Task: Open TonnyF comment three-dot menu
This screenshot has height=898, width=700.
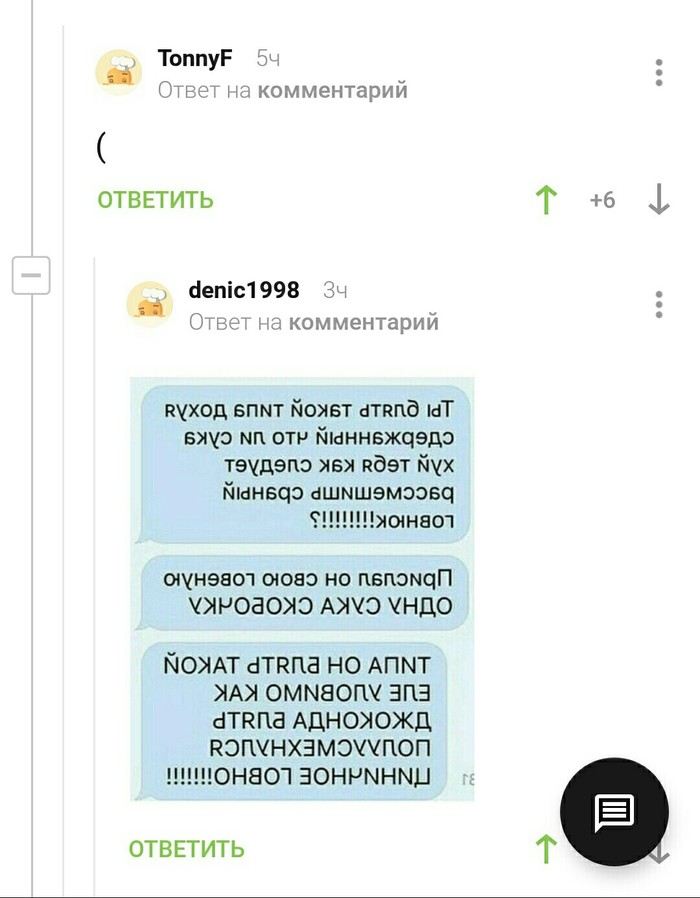Action: pyautogui.click(x=659, y=73)
